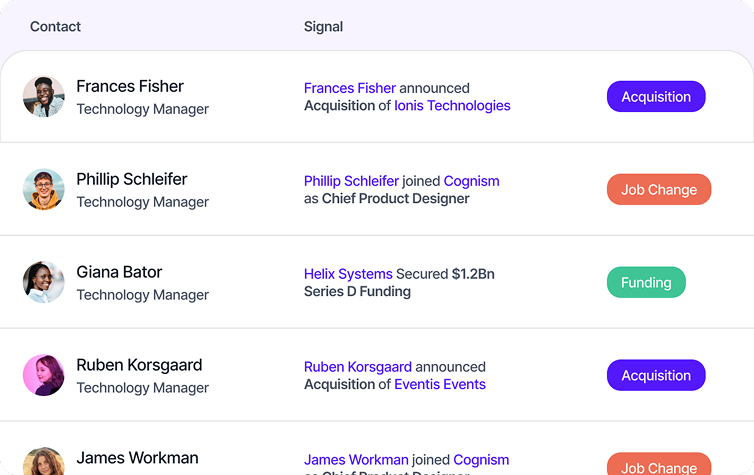
Task: Click Giana Bator's profile avatar
Action: [x=44, y=282]
